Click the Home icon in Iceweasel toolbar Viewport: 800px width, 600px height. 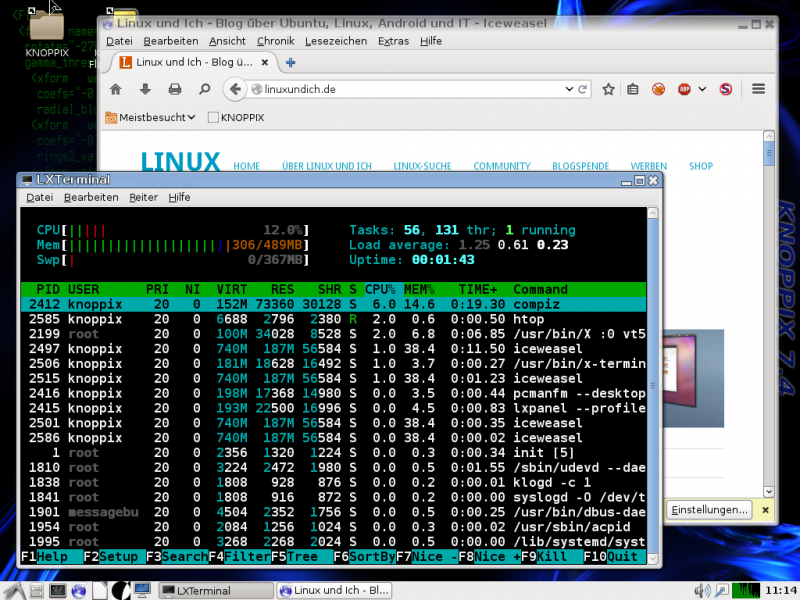[115, 89]
